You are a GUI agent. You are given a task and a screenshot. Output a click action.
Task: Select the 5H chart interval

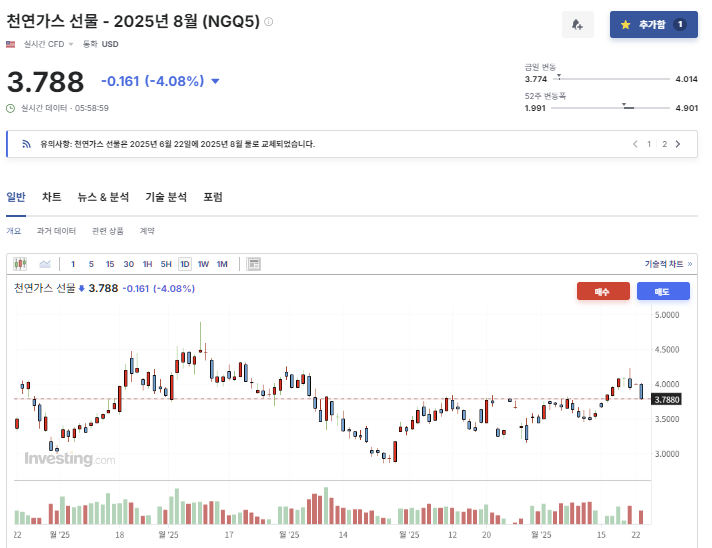point(166,264)
